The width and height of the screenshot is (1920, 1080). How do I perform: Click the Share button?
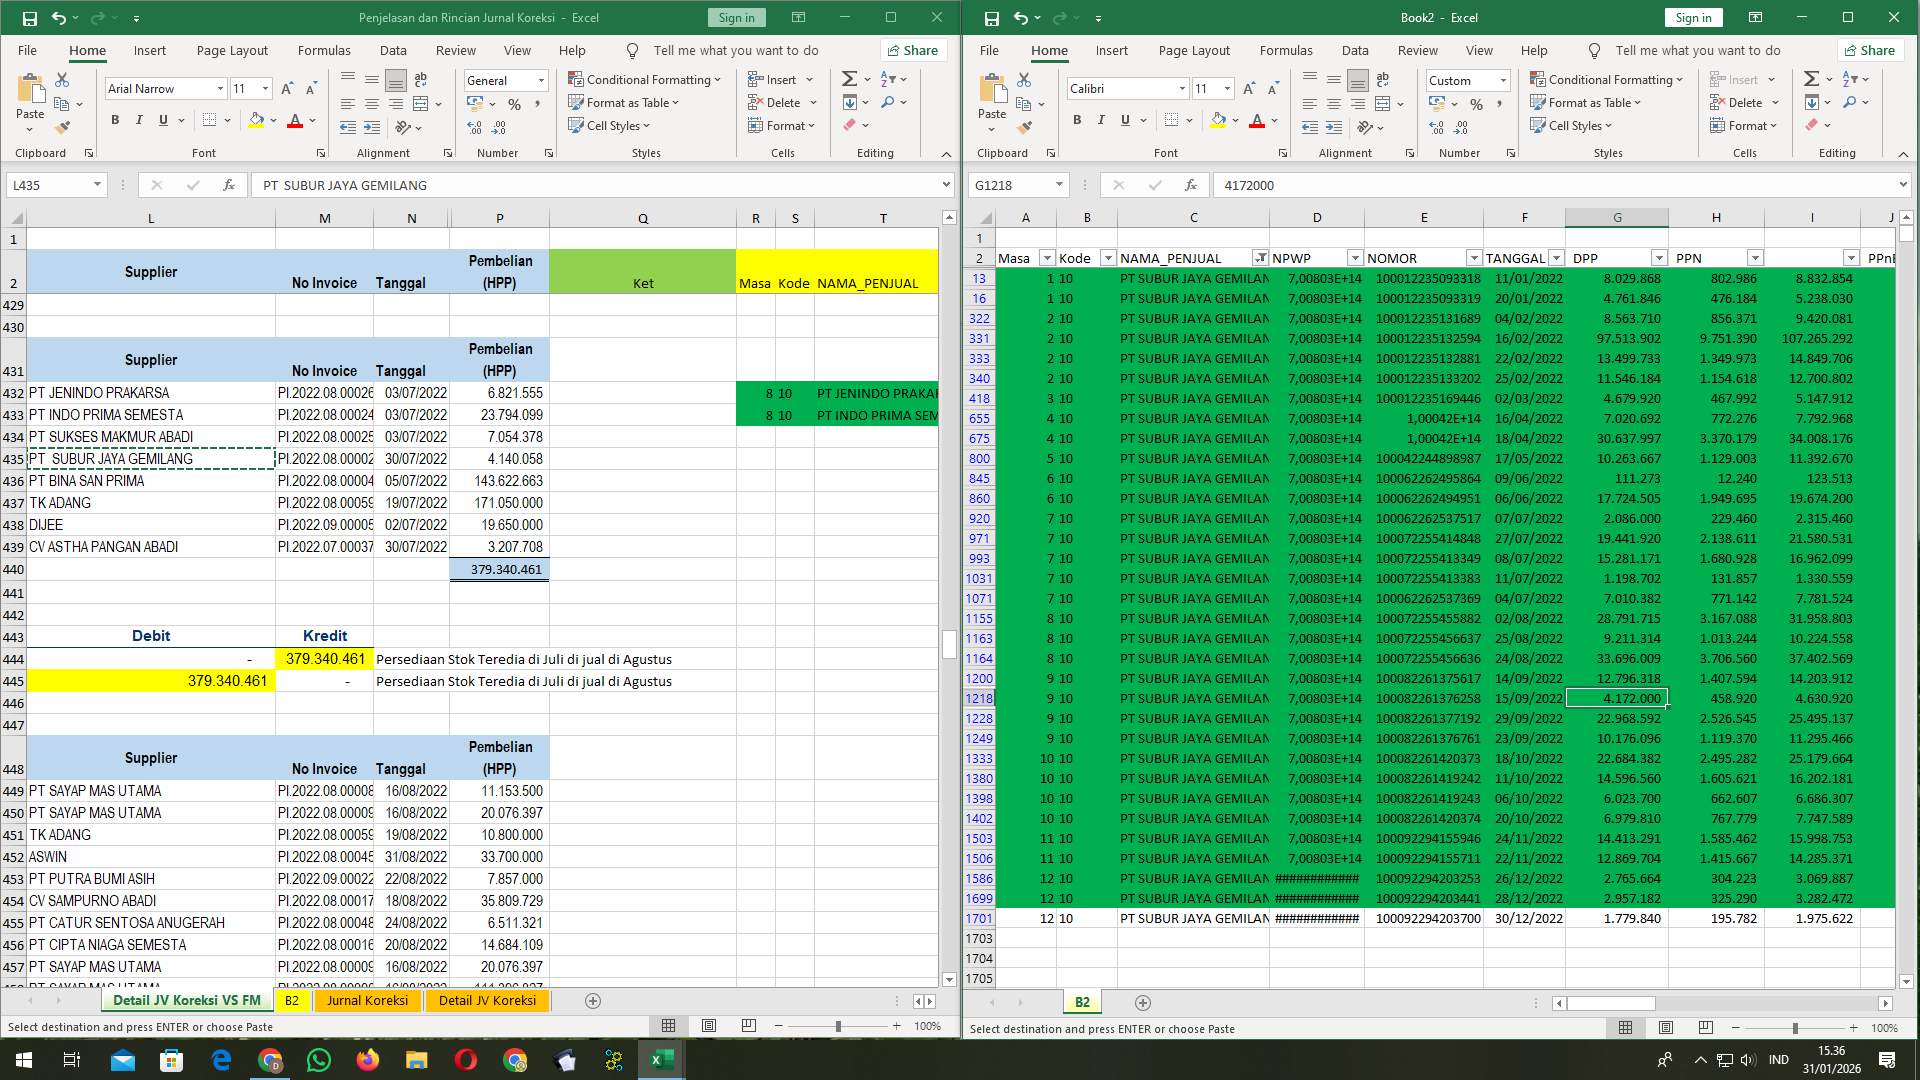(x=912, y=50)
